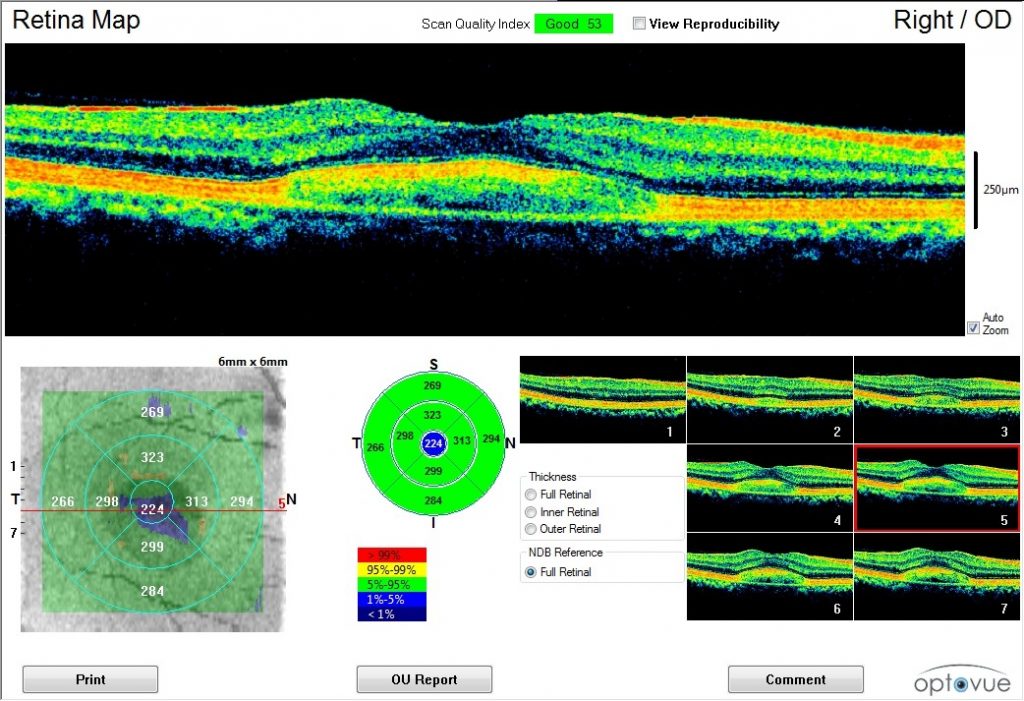The height and width of the screenshot is (701, 1024).
Task: Open the OU Report
Action: [423, 679]
